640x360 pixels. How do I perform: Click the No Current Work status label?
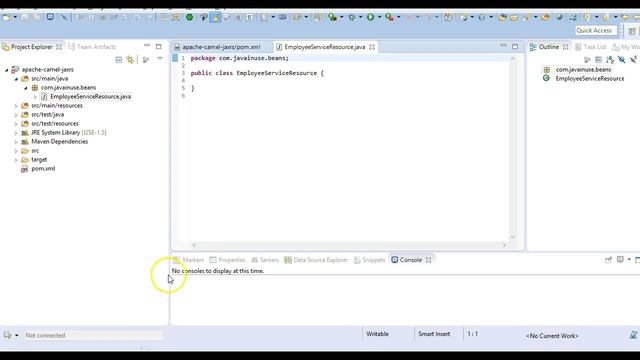coord(552,336)
